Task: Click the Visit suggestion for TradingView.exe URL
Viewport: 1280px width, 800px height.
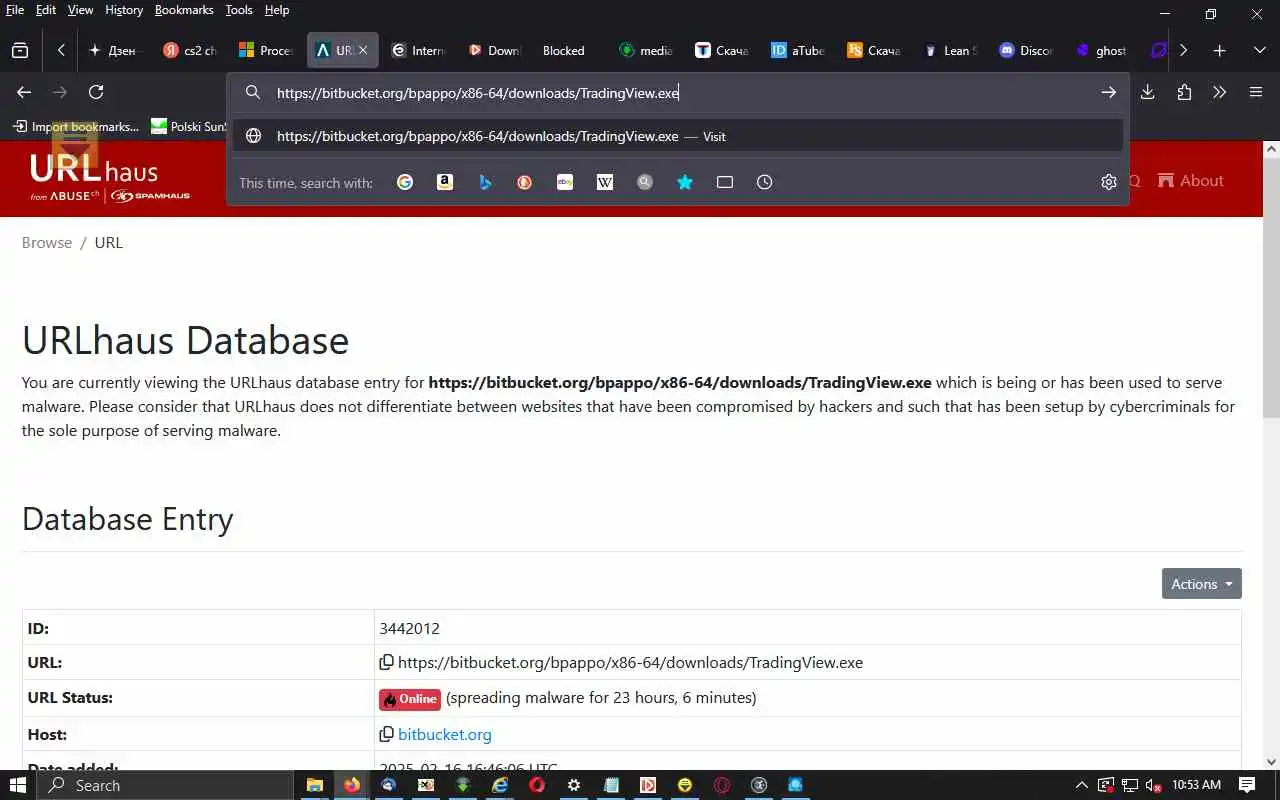Action: [x=677, y=136]
